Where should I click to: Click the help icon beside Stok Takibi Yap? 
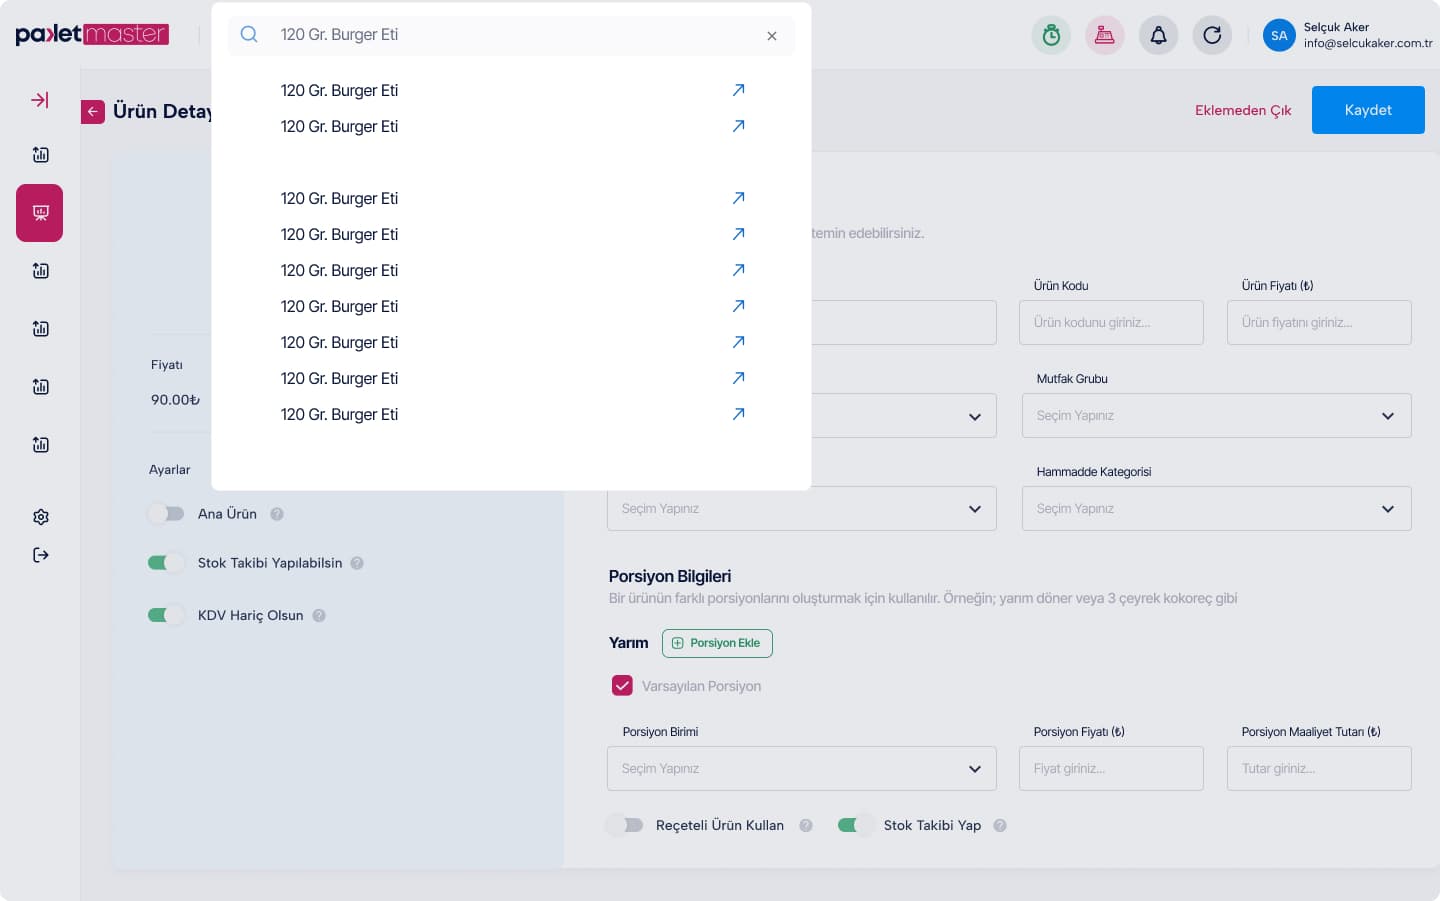[x=1000, y=825]
